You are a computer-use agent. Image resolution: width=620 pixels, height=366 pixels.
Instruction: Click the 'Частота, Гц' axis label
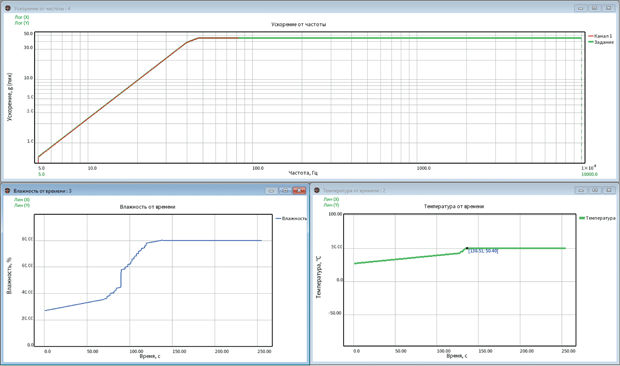click(x=303, y=173)
